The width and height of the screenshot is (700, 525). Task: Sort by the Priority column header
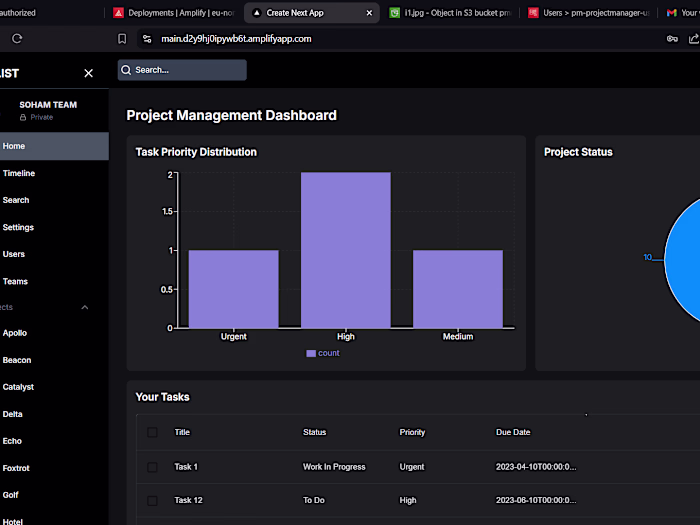click(x=412, y=432)
